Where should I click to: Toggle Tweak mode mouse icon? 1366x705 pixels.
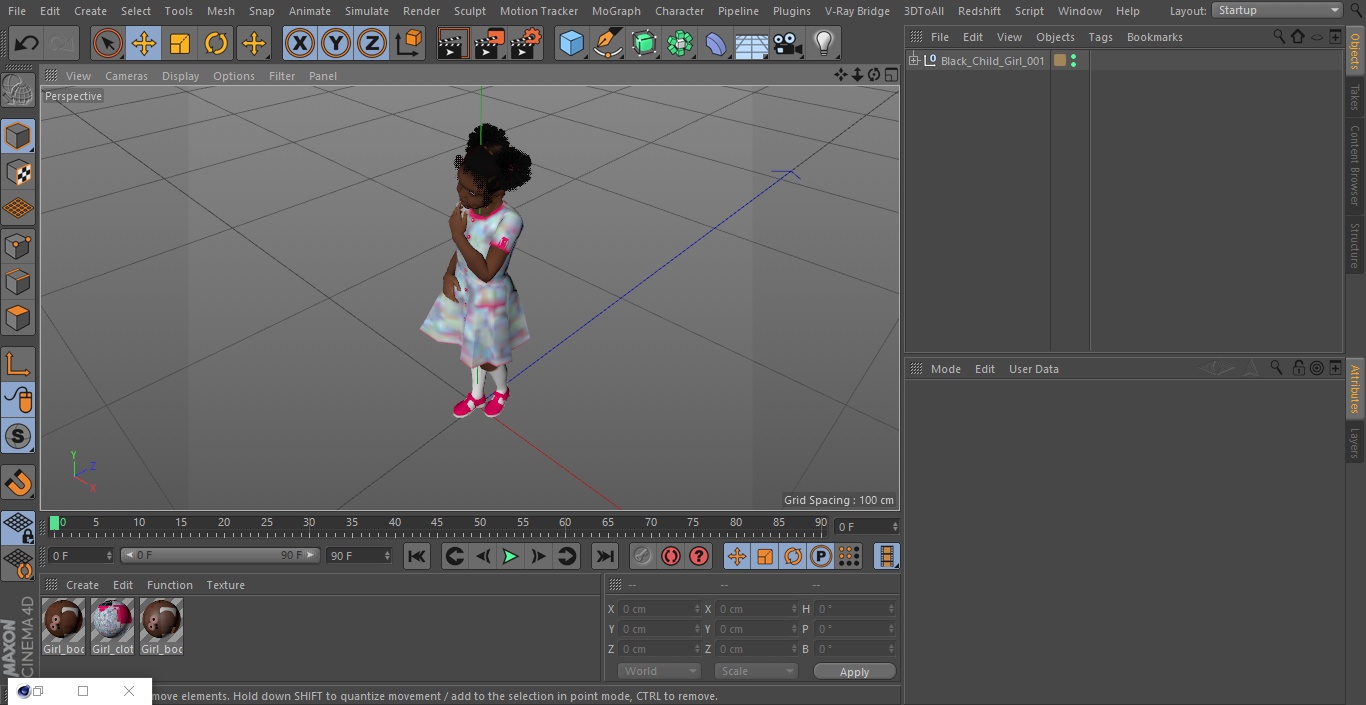18,400
